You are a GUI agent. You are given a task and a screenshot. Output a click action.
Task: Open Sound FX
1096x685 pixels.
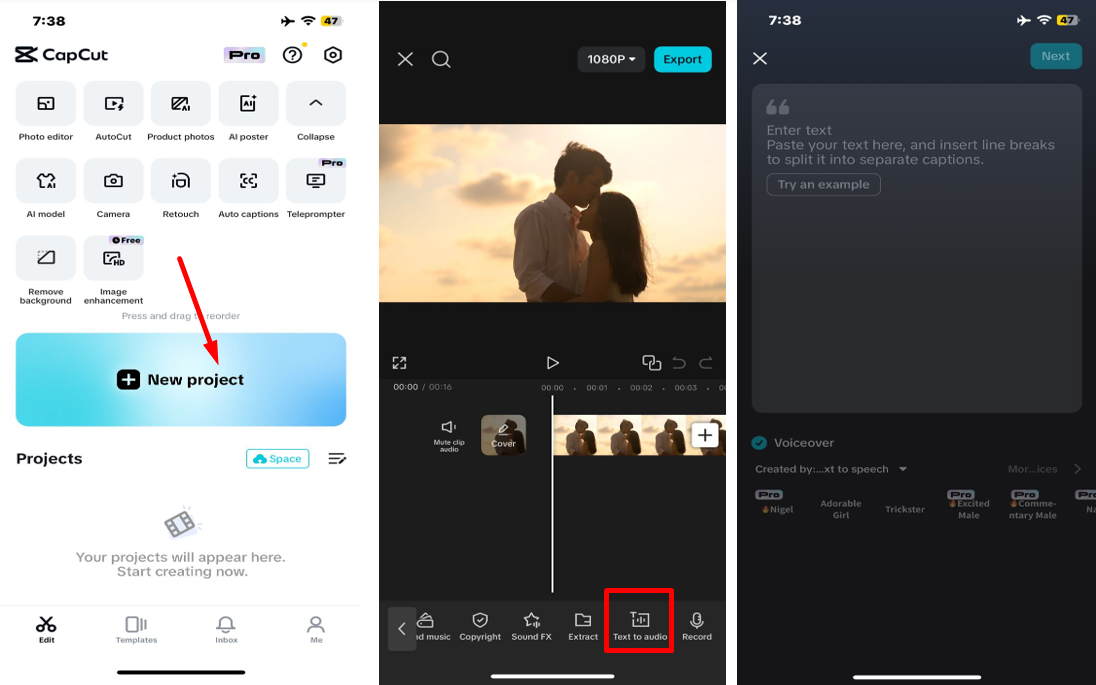pyautogui.click(x=532, y=627)
